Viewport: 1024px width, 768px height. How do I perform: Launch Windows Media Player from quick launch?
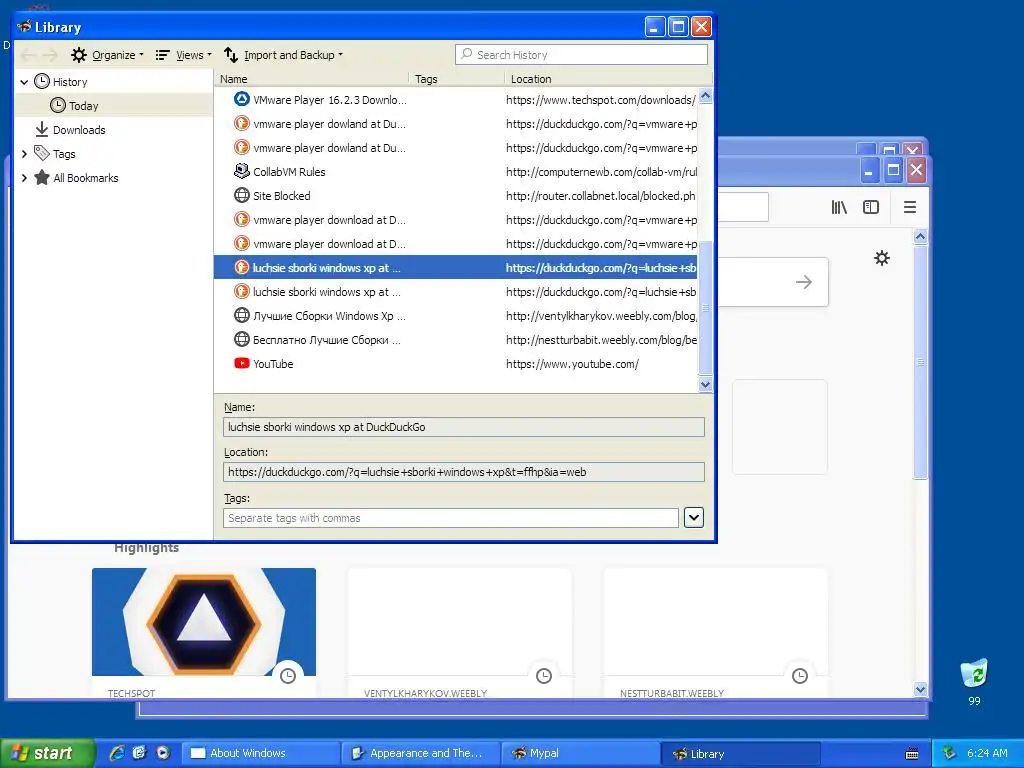coord(163,753)
